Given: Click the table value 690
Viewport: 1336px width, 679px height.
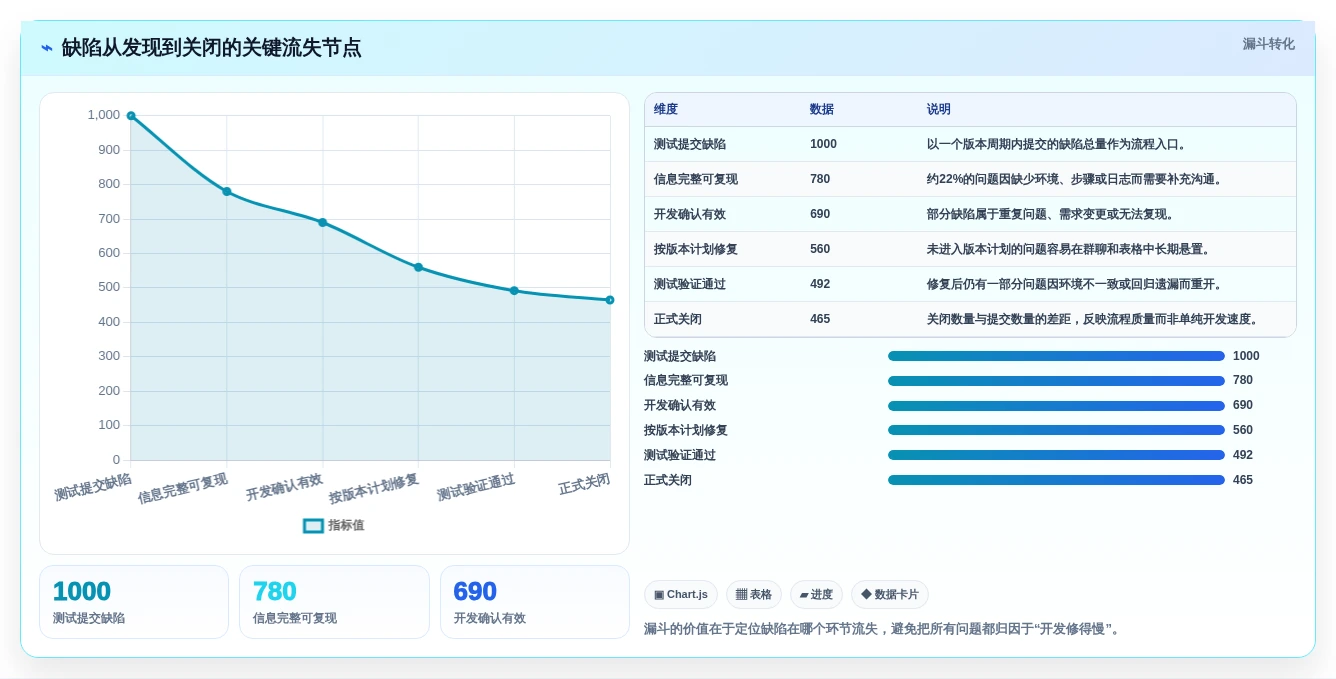Looking at the screenshot, I should (820, 214).
